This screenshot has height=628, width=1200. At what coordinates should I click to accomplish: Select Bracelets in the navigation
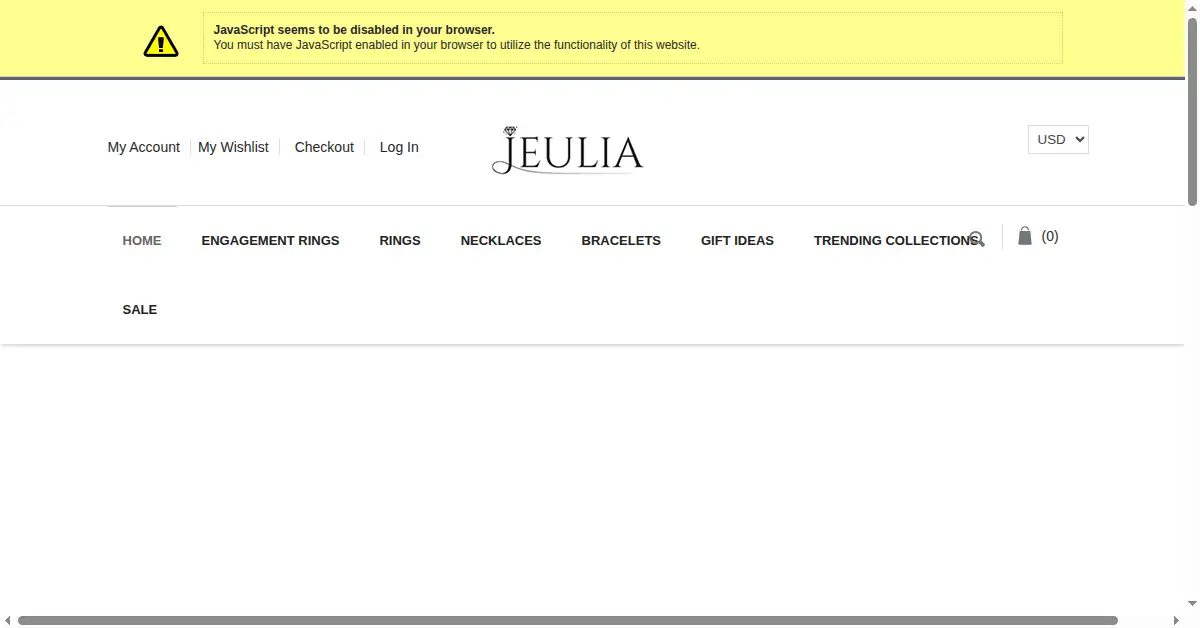click(621, 240)
